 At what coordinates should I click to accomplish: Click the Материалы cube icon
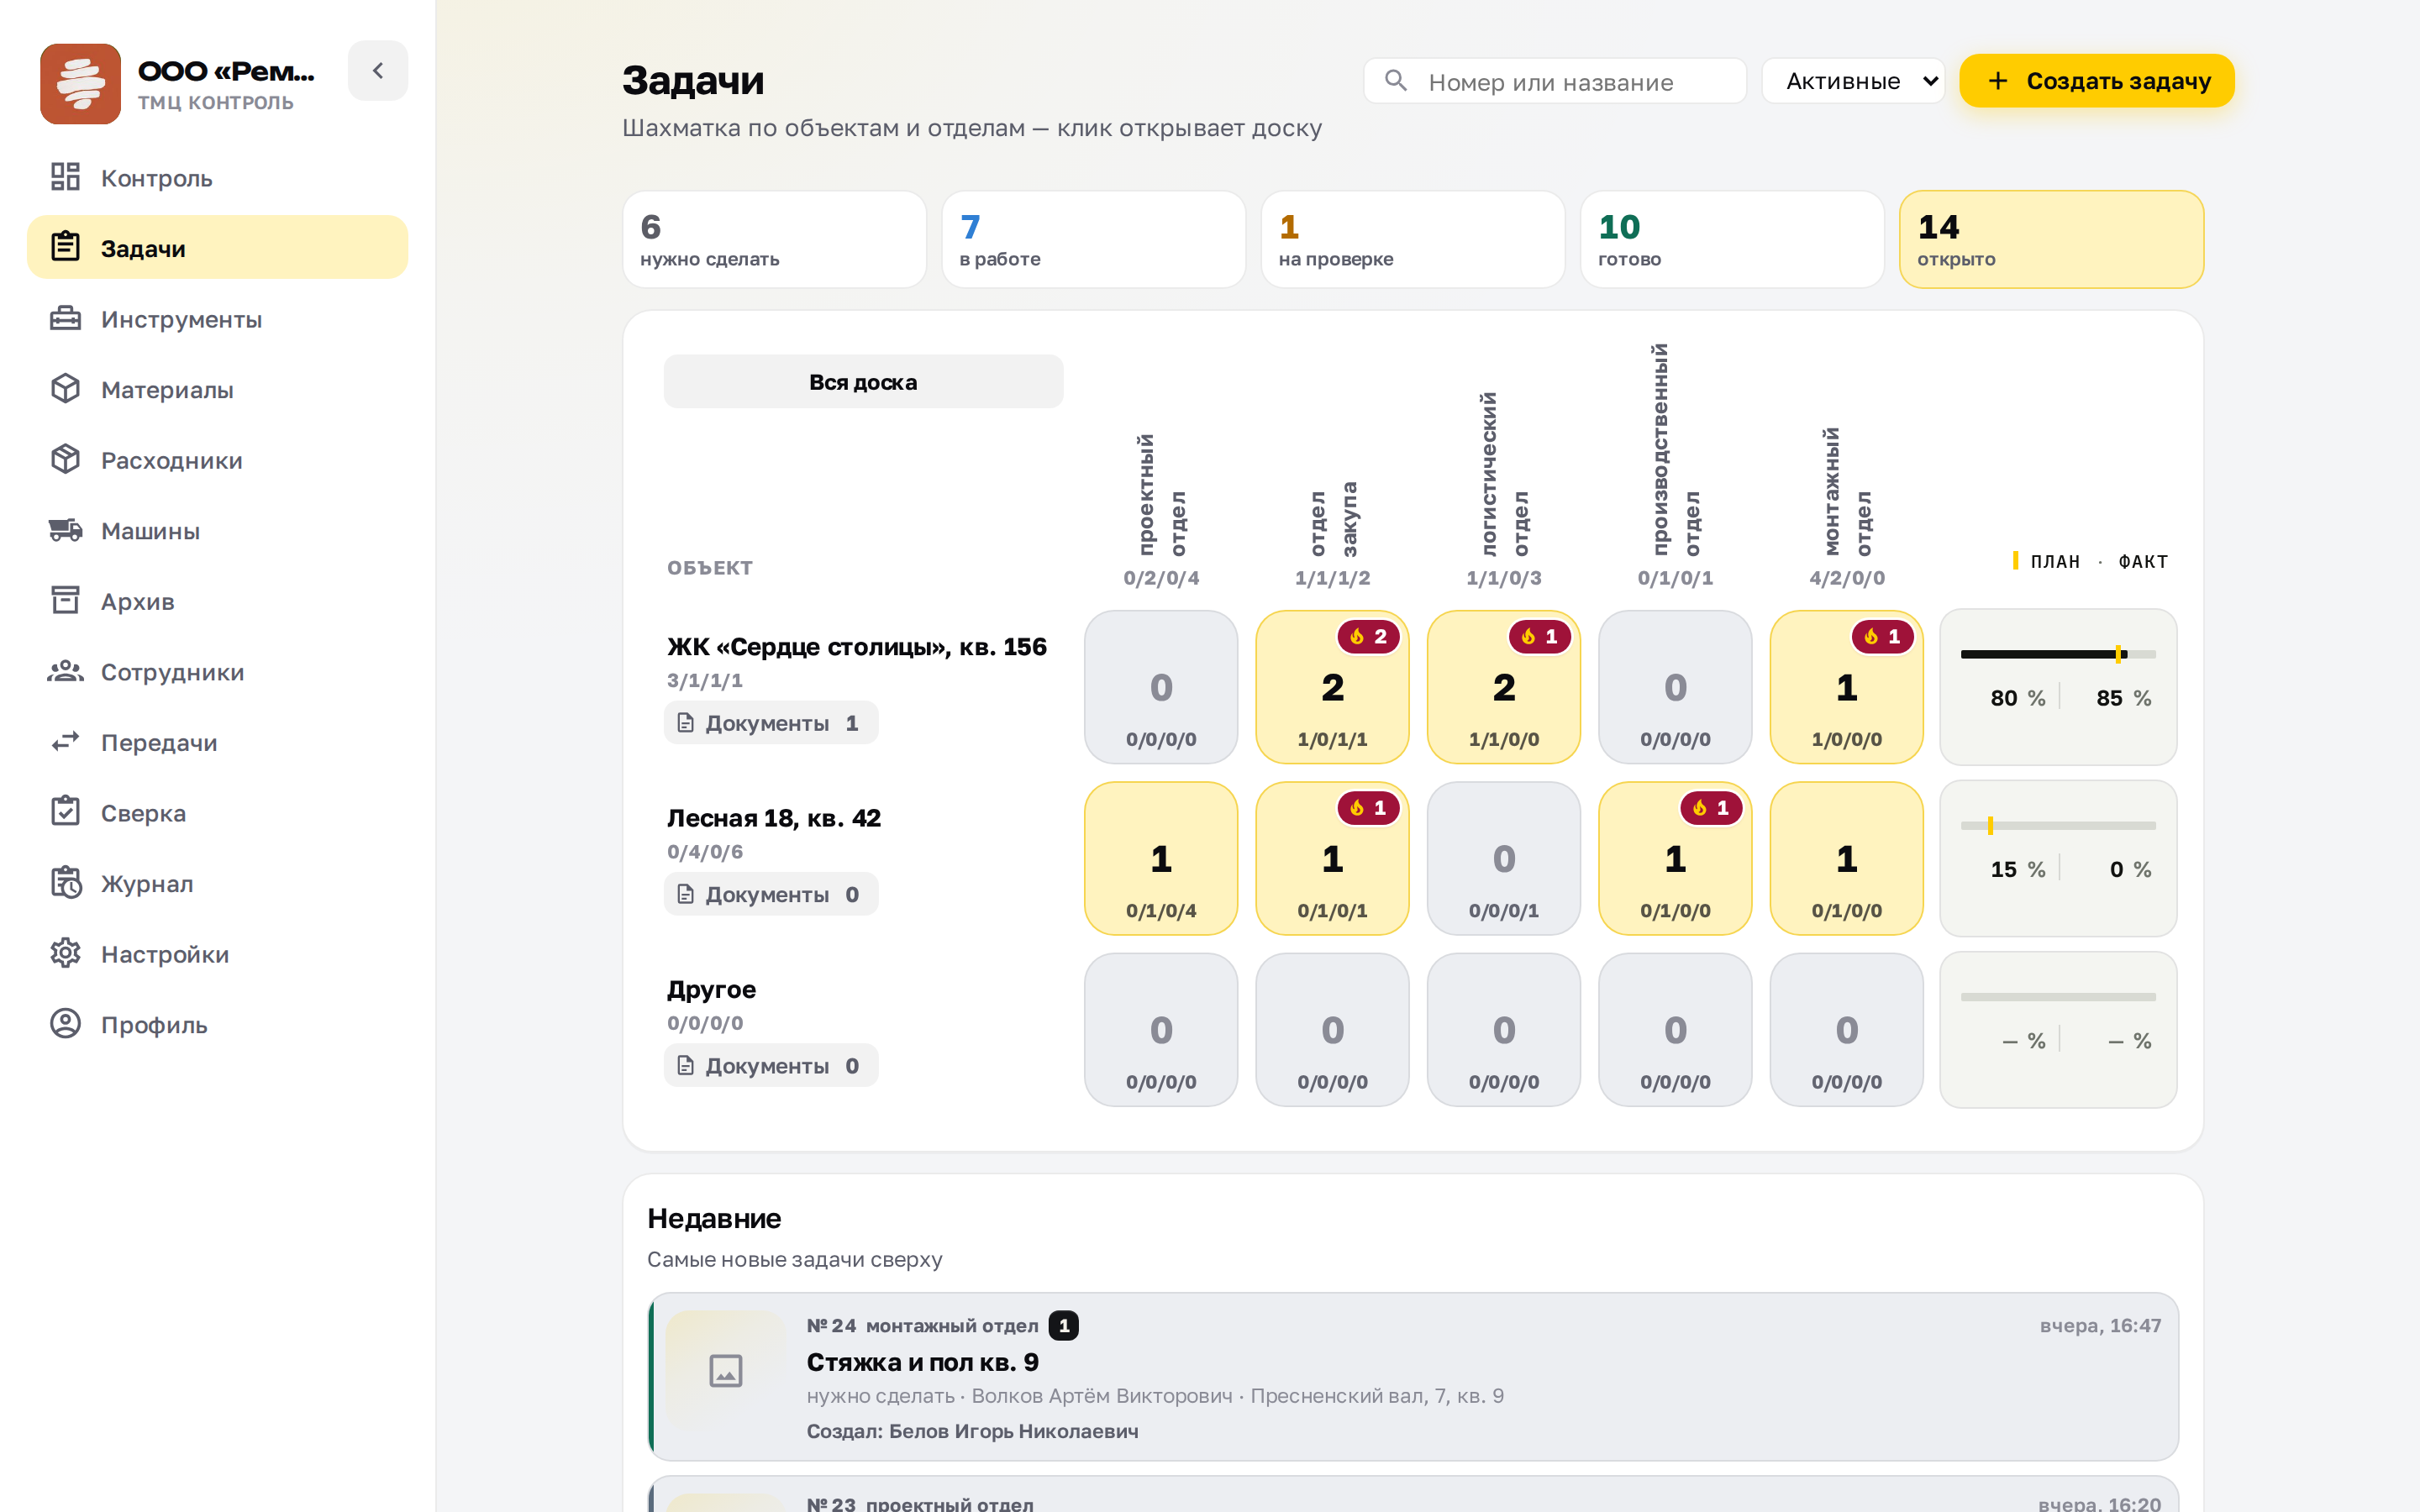coord(65,389)
